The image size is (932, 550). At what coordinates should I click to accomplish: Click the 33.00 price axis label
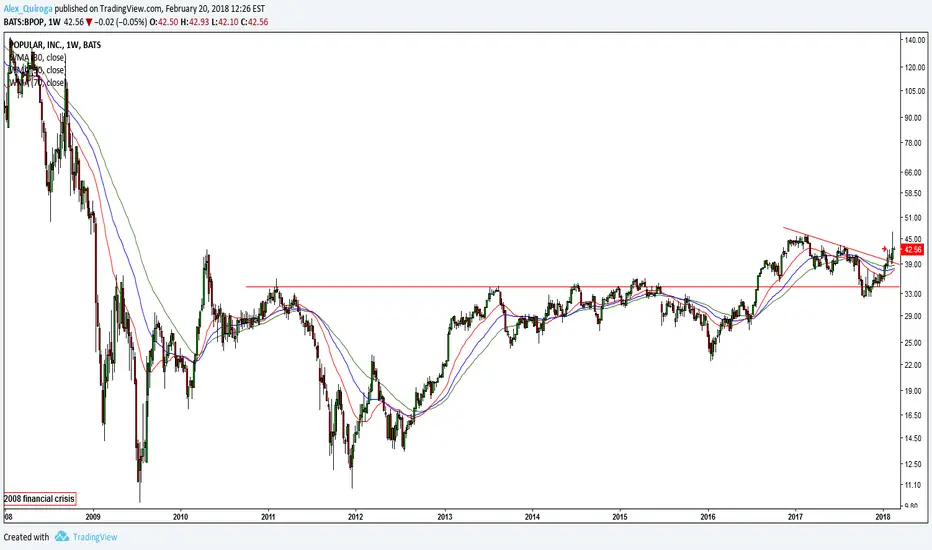pyautogui.click(x=914, y=293)
